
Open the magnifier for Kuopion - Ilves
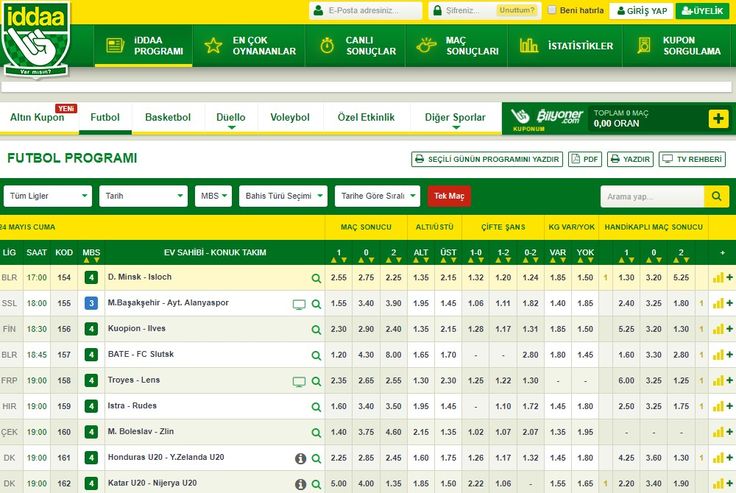pyautogui.click(x=316, y=330)
